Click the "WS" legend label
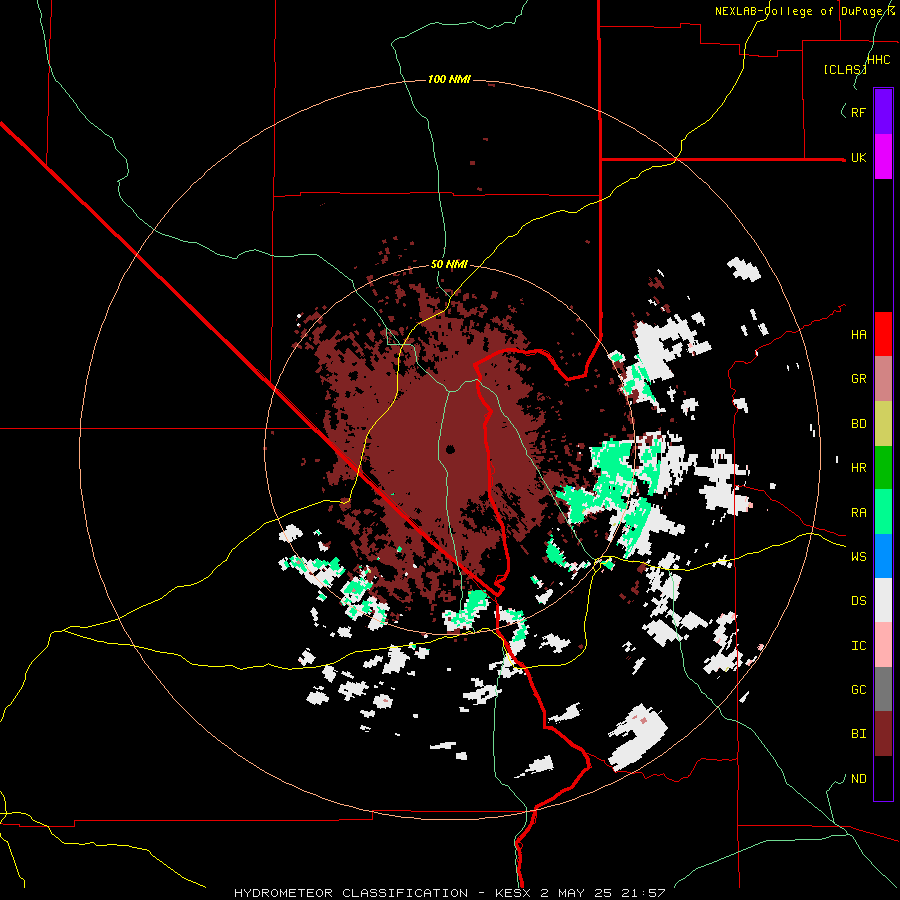The width and height of the screenshot is (900, 900). [858, 557]
